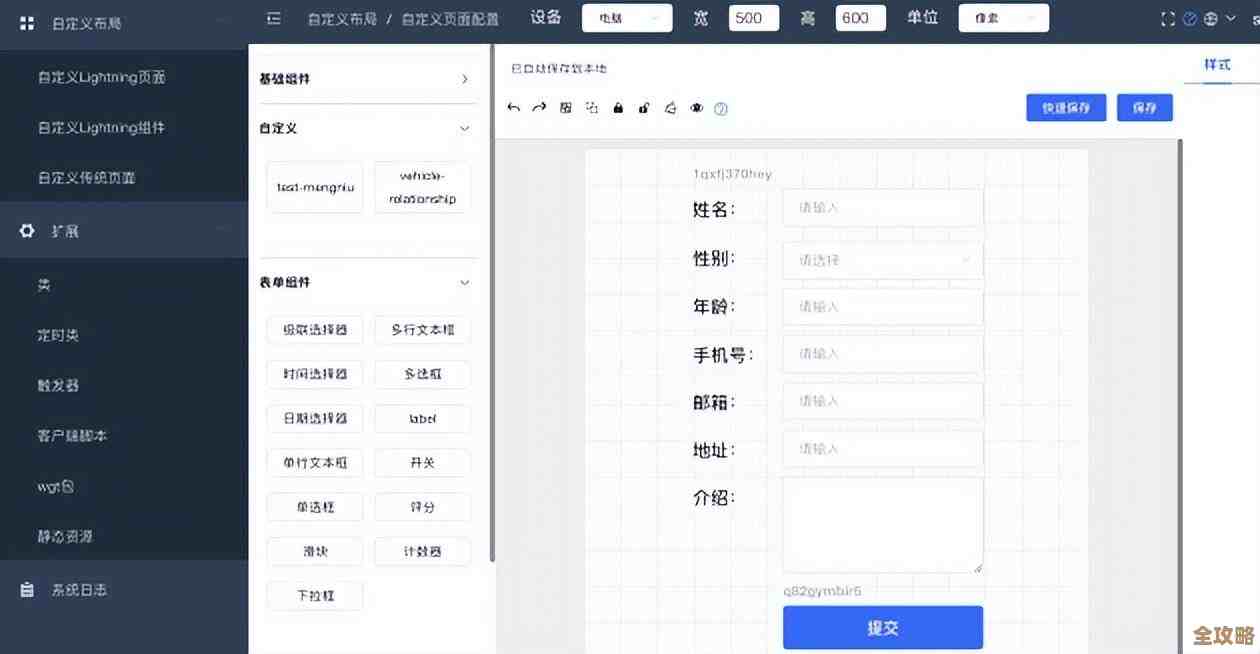Toggle component preview with the eye icon
The height and width of the screenshot is (654, 1260).
(697, 107)
